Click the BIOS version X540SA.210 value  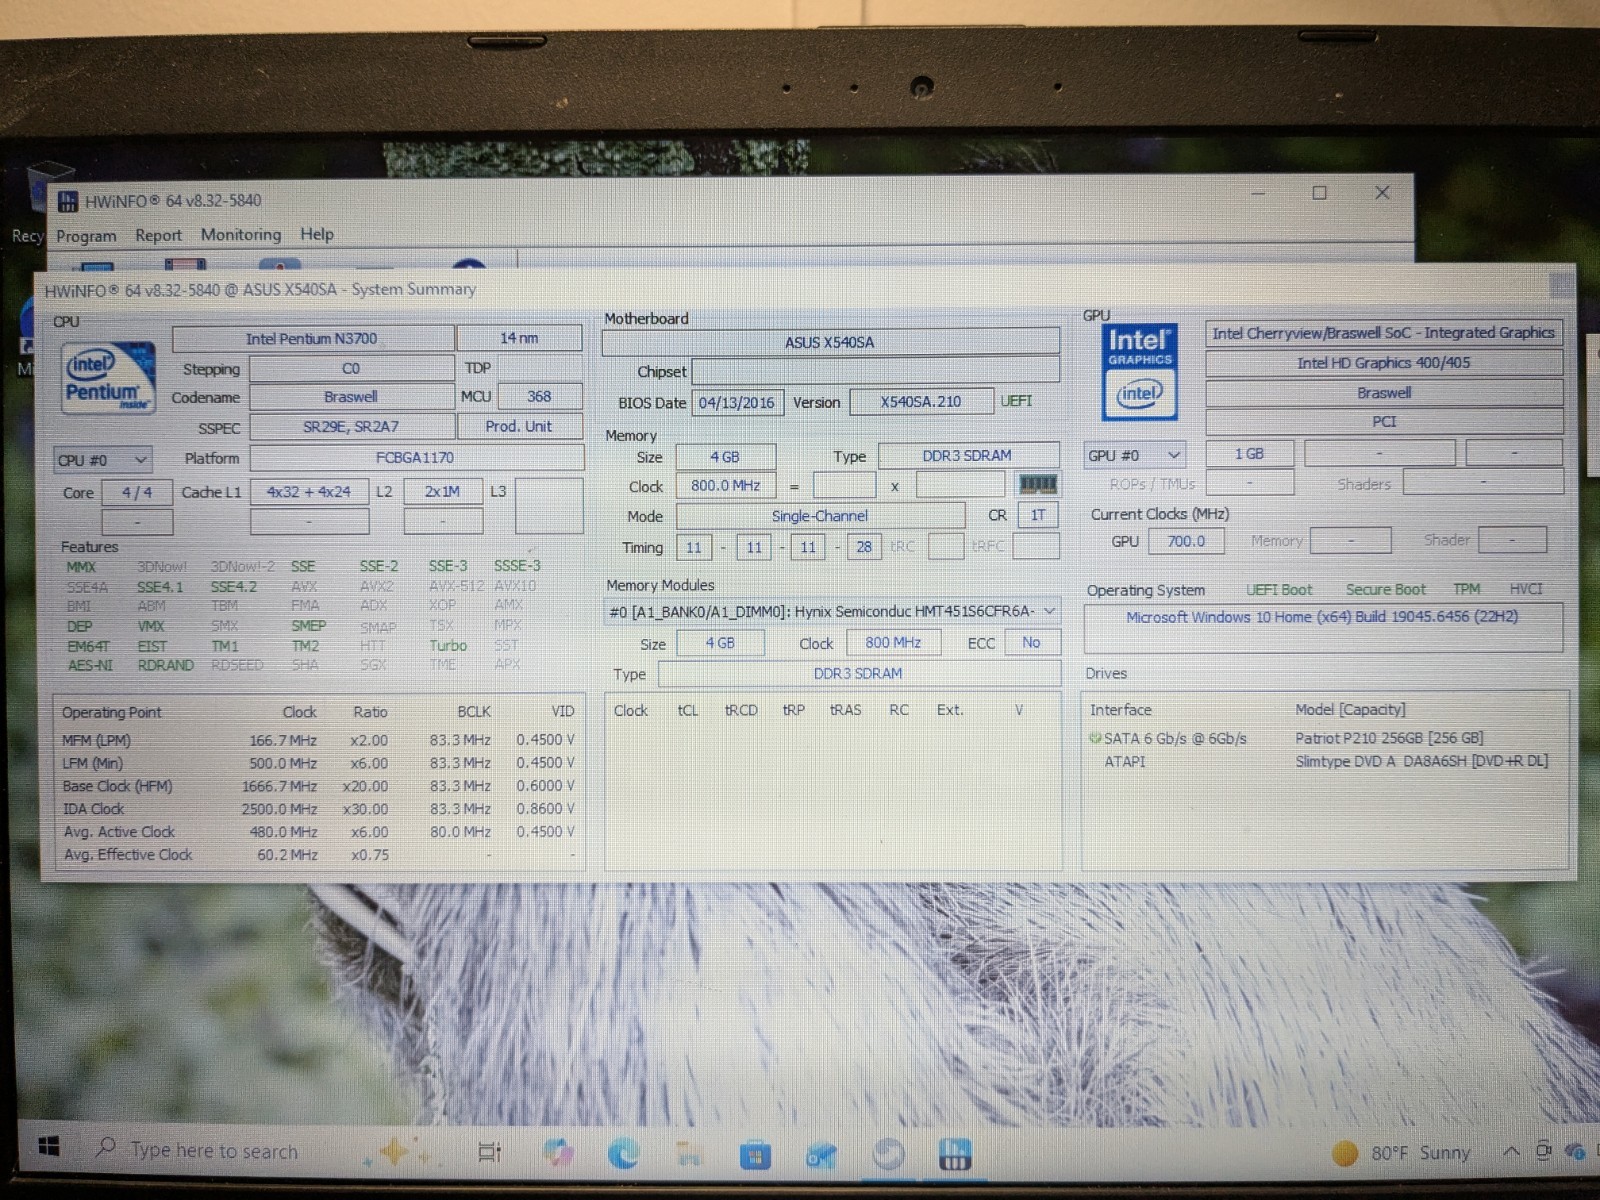pos(921,401)
